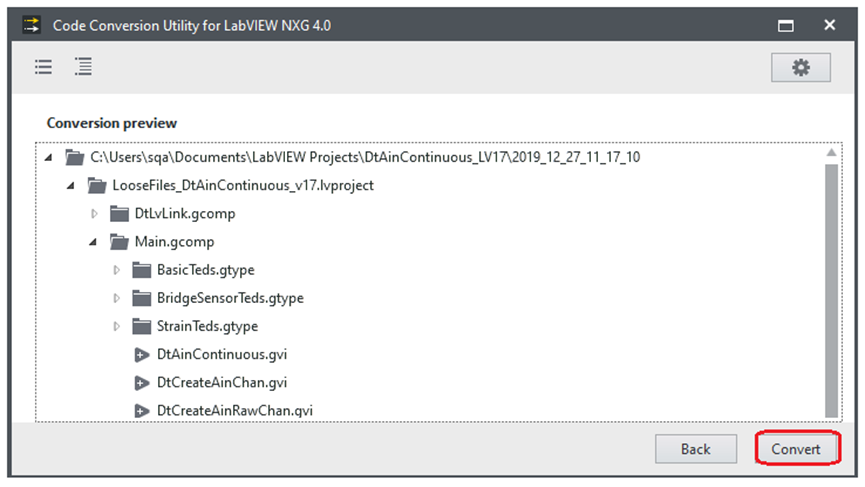This screenshot has width=865, height=487.
Task: Click the collapse all list icon
Action: tap(43, 67)
